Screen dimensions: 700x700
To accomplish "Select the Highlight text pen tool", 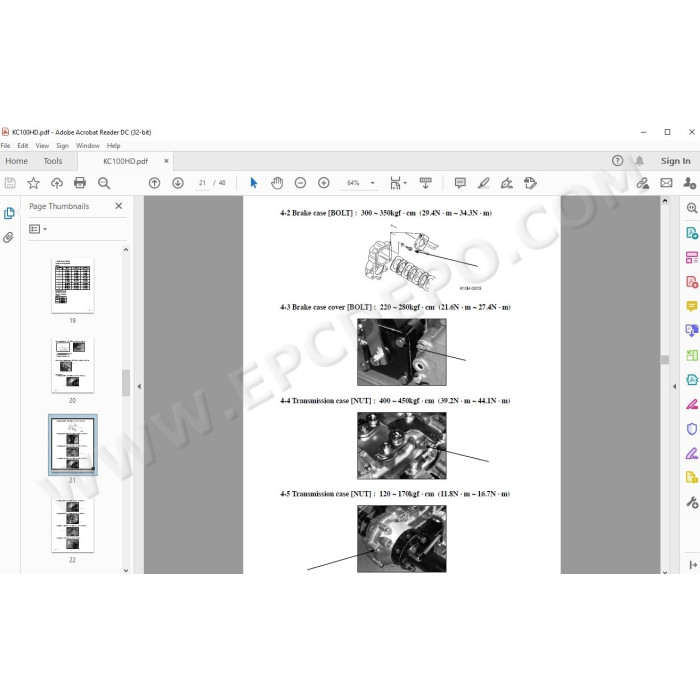I will (483, 183).
